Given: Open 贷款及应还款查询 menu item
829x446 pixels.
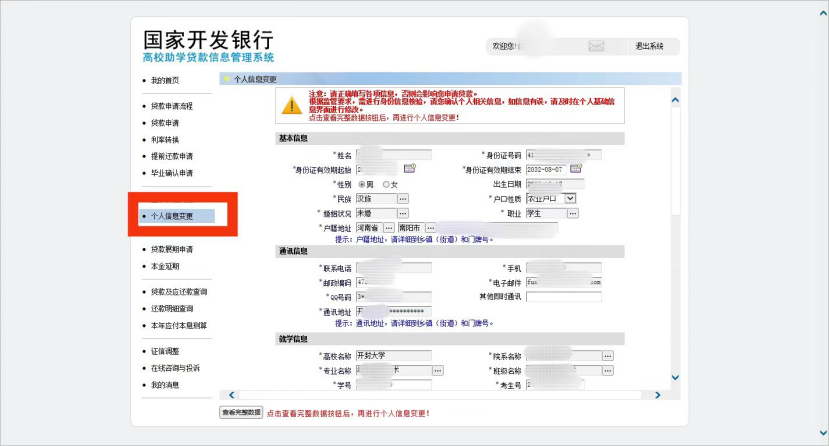Looking at the screenshot, I should [x=179, y=292].
